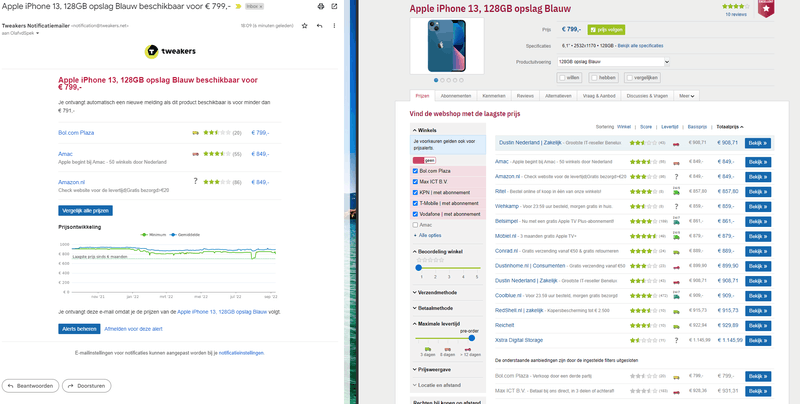The height and width of the screenshot is (404, 800).
Task: Remove the Inbox label with its x
Action: (x=260, y=7)
